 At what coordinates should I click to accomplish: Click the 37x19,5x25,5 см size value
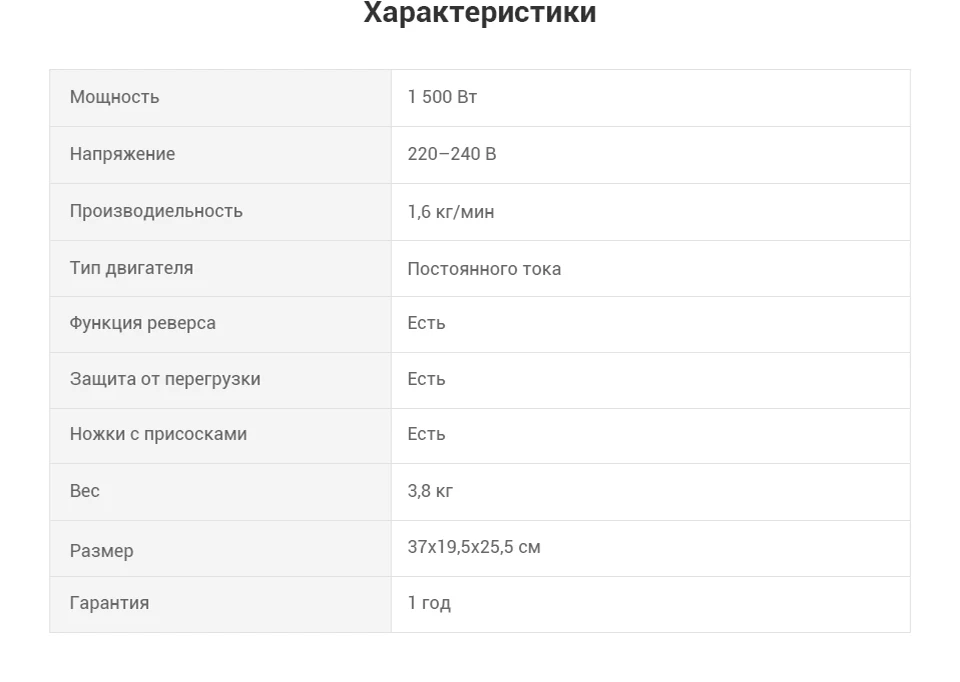coord(474,547)
